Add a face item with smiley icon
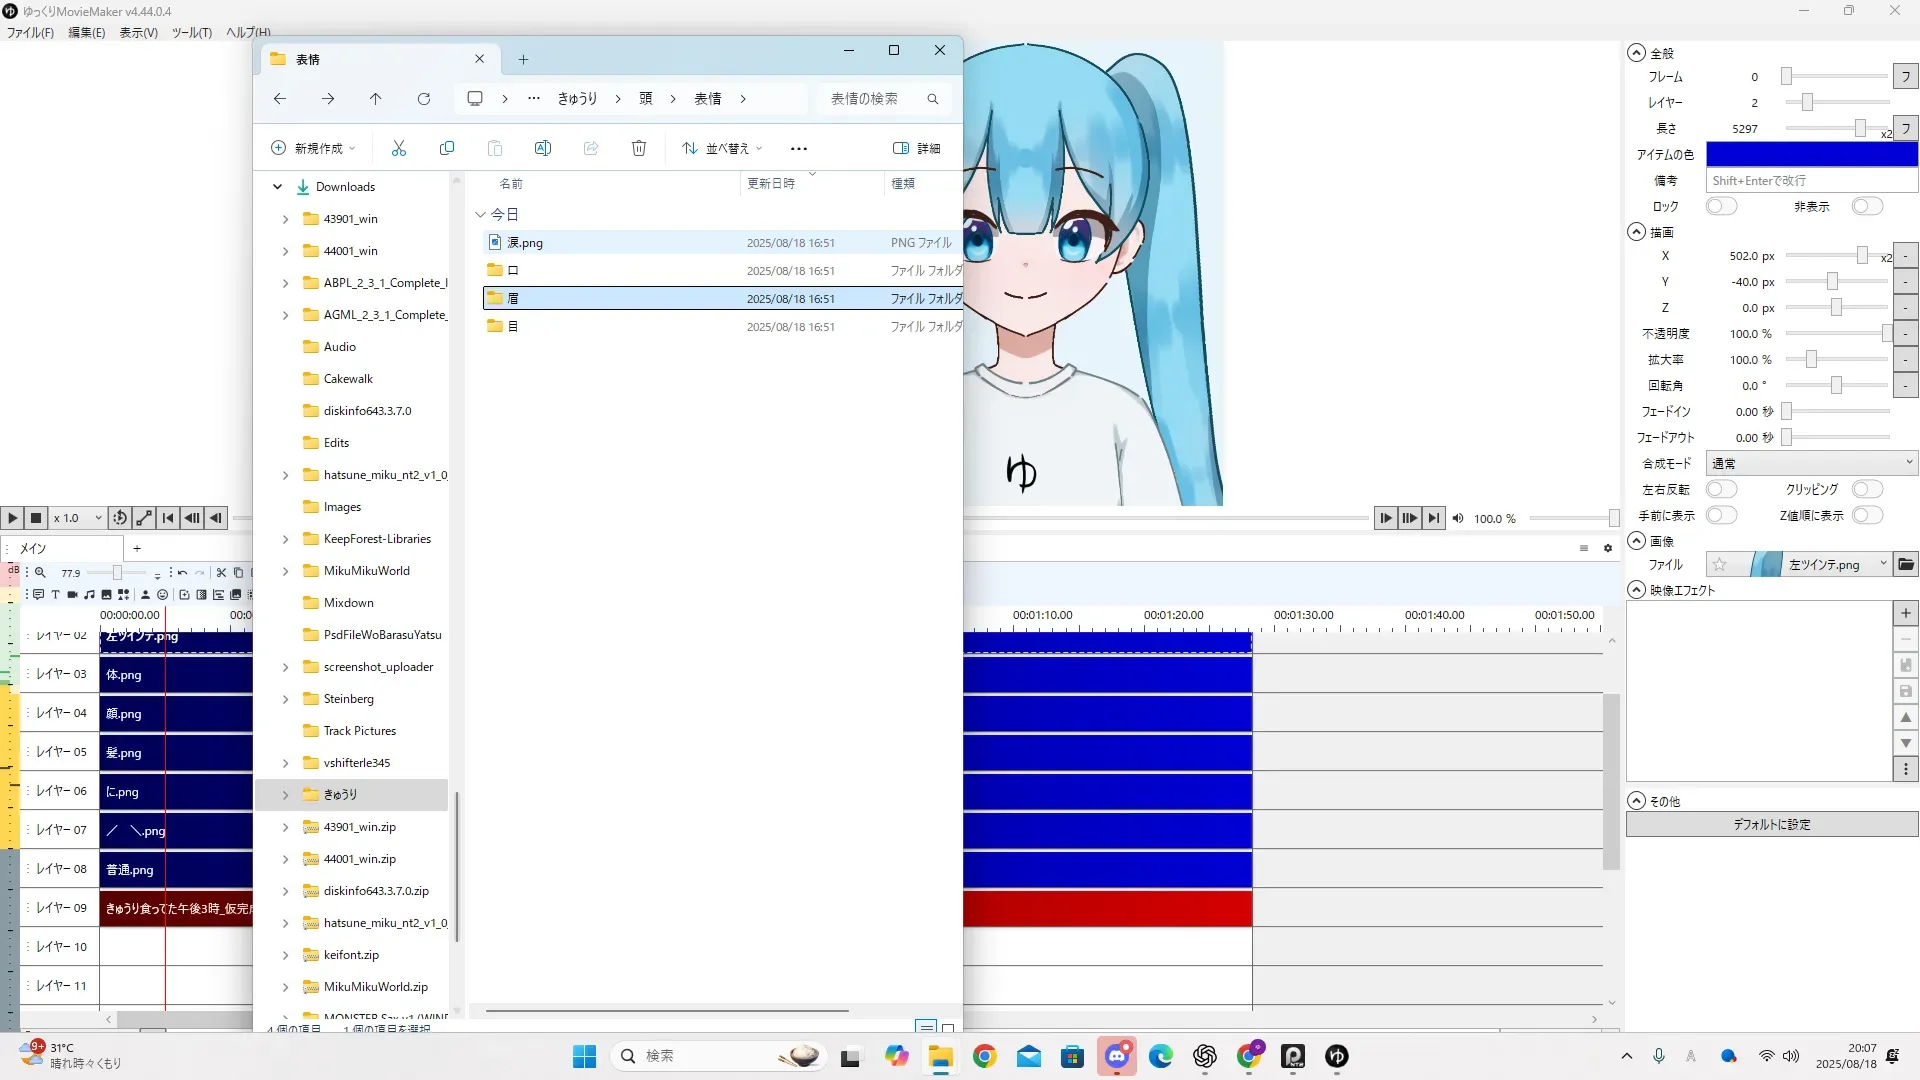The height and width of the screenshot is (1080, 1920). point(162,594)
